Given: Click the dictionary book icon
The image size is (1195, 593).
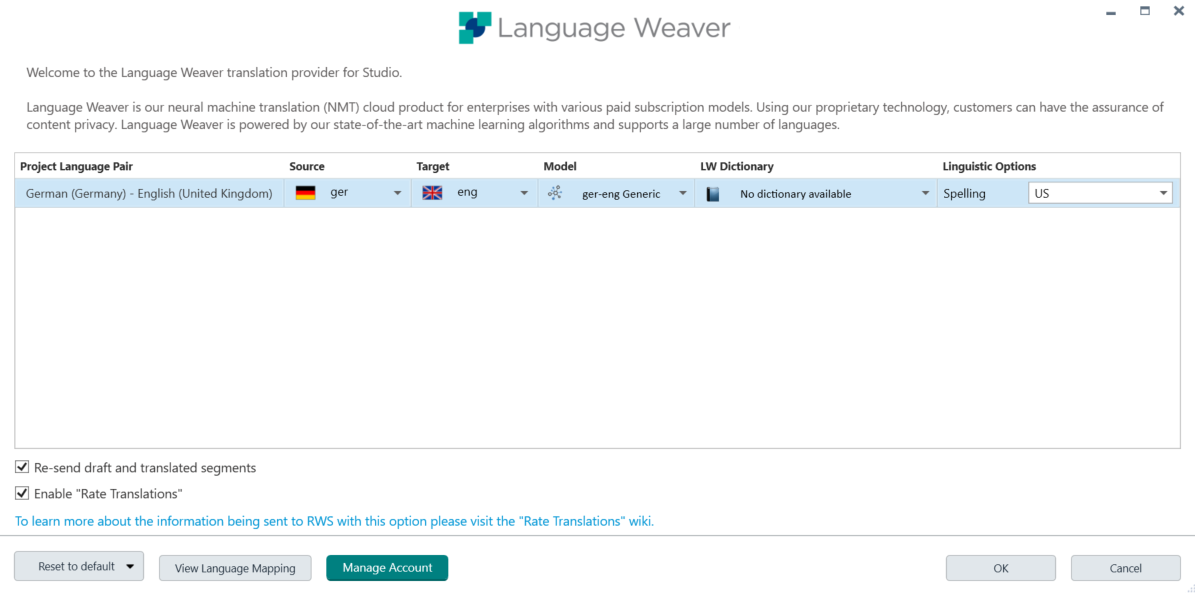Looking at the screenshot, I should [713, 194].
